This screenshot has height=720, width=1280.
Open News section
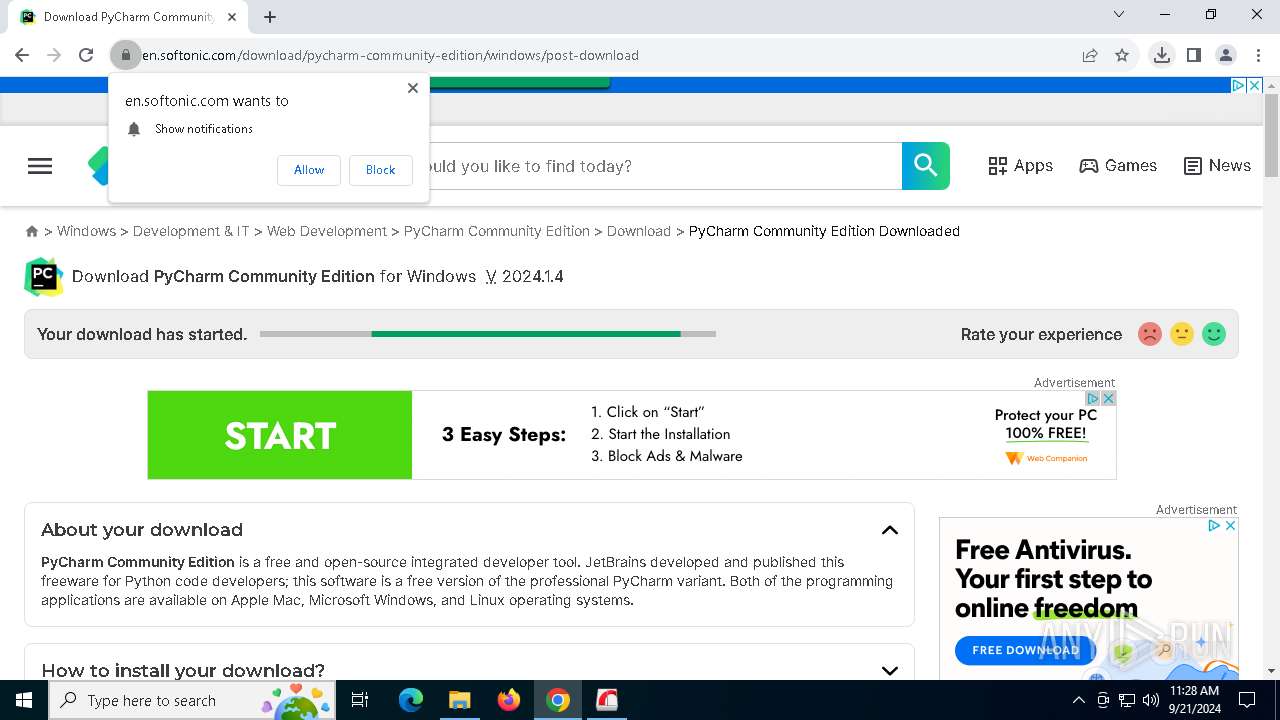(1217, 166)
